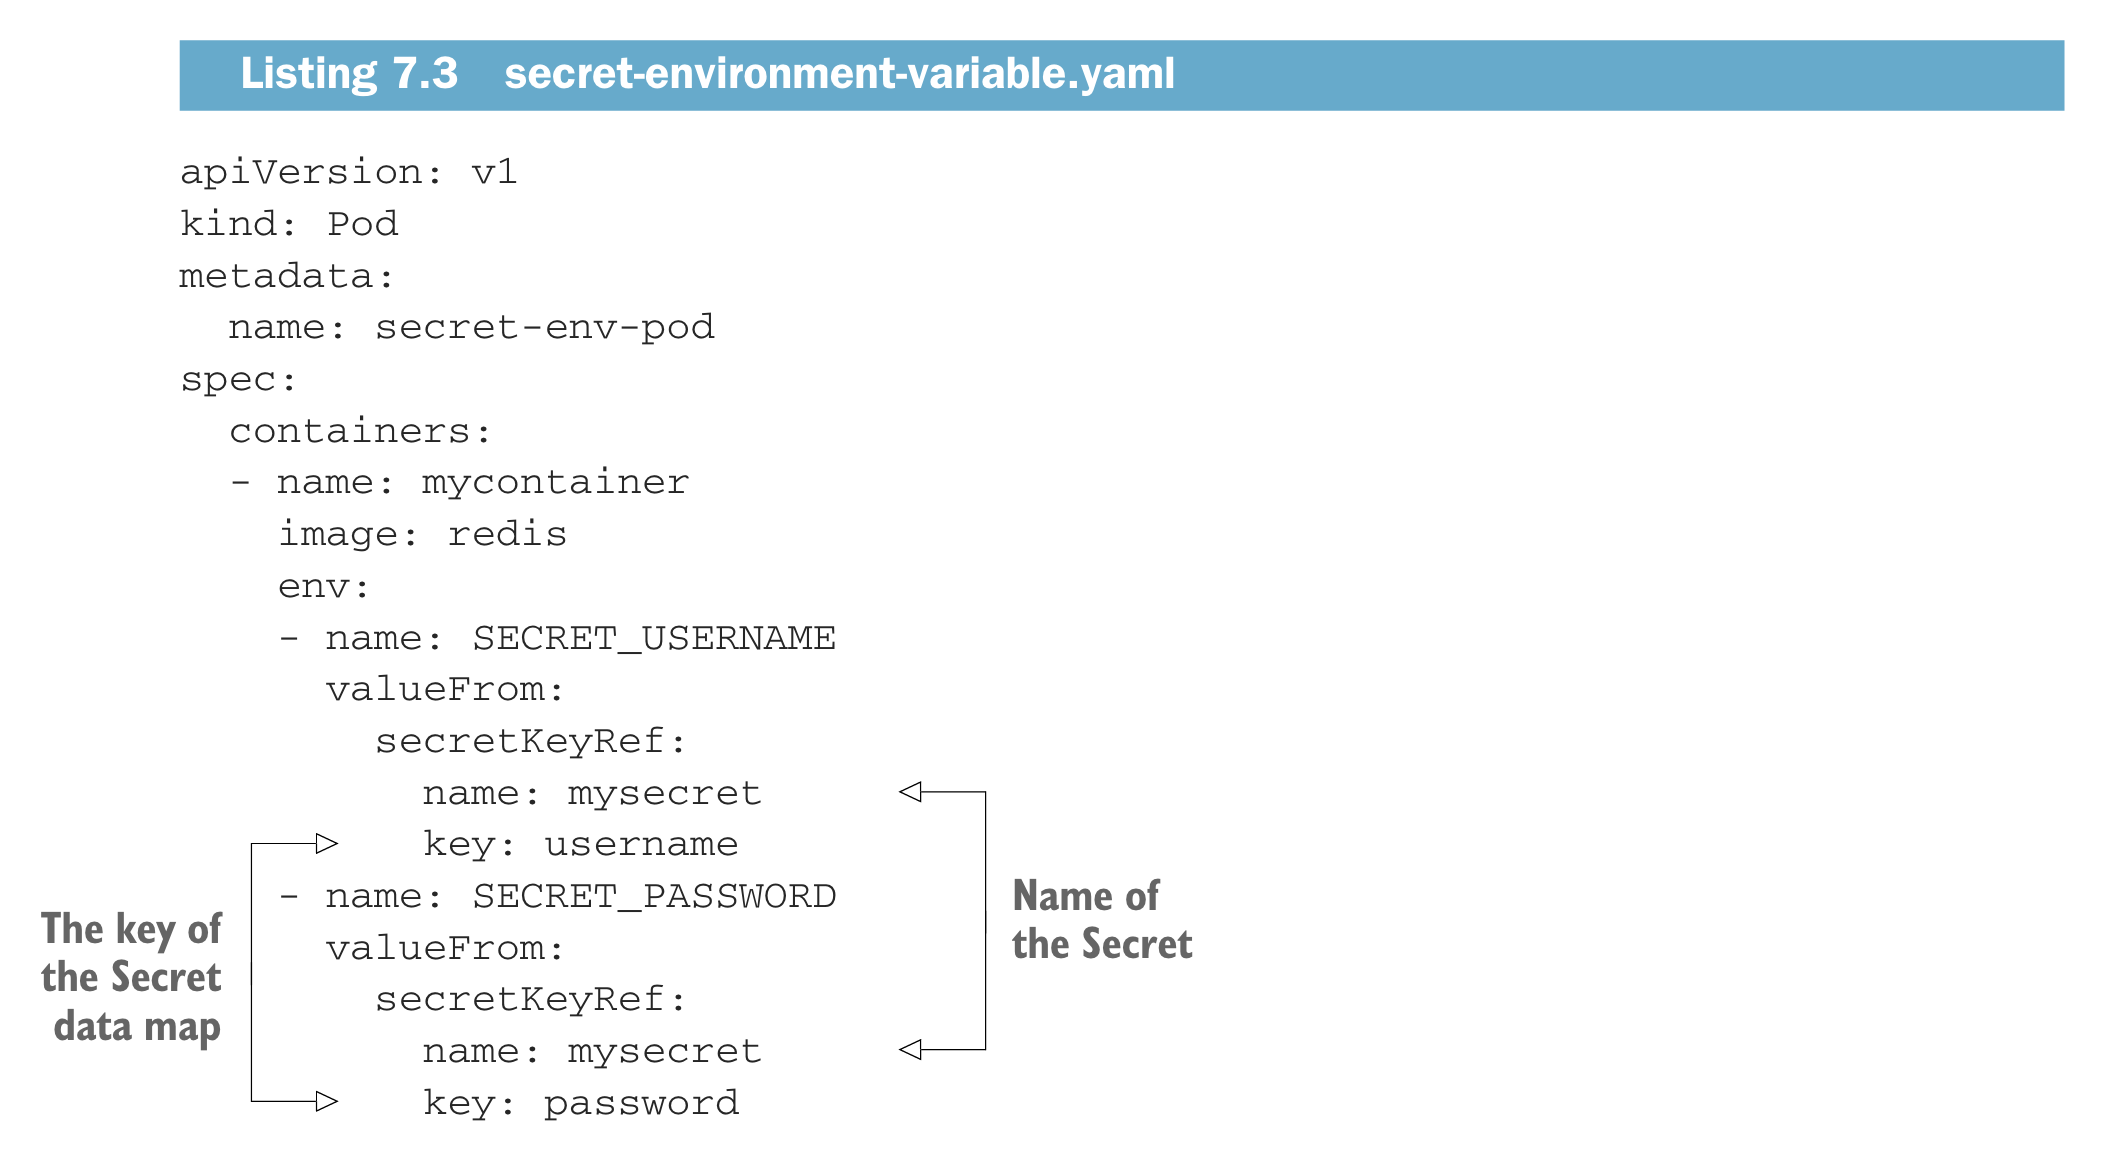Click the secret-environment-variable.yaml title text
The width and height of the screenshot is (2110, 1170).
[839, 74]
